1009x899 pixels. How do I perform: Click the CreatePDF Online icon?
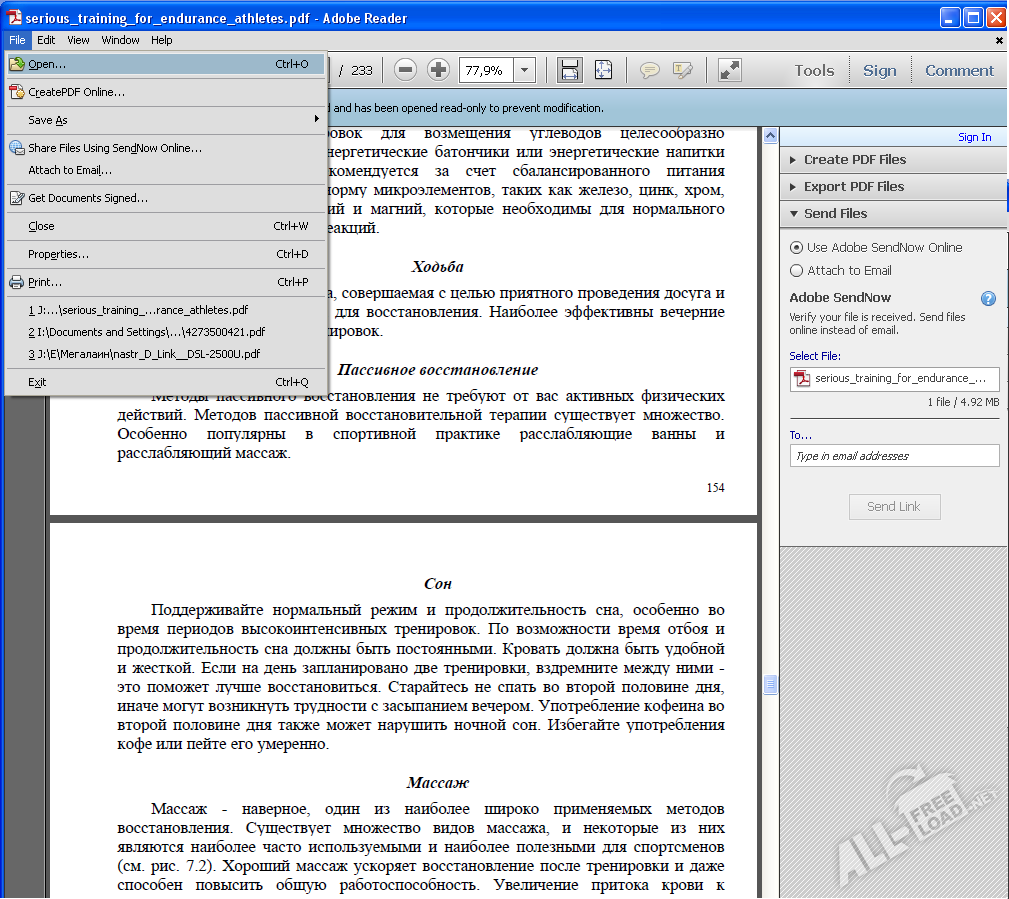[x=16, y=91]
